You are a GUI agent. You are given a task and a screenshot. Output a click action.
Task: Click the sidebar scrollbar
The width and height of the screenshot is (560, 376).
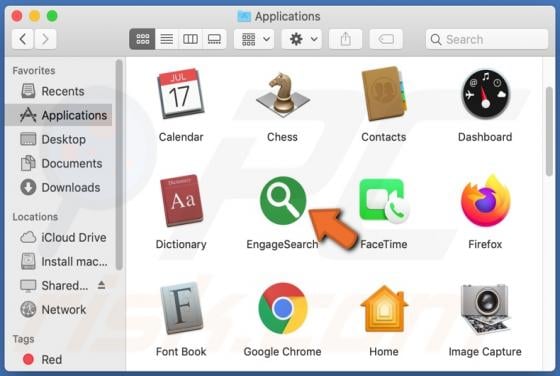click(x=119, y=164)
